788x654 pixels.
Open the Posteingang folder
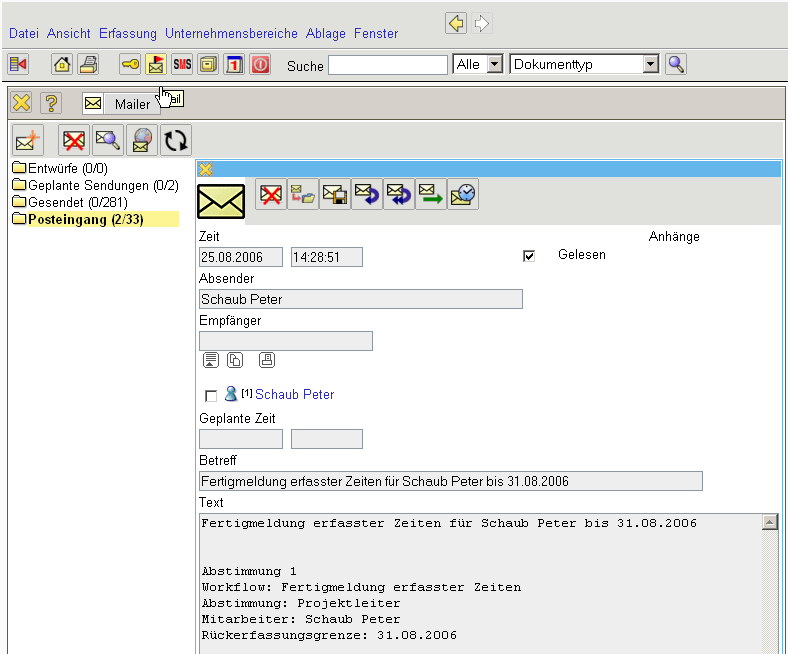tap(85, 219)
